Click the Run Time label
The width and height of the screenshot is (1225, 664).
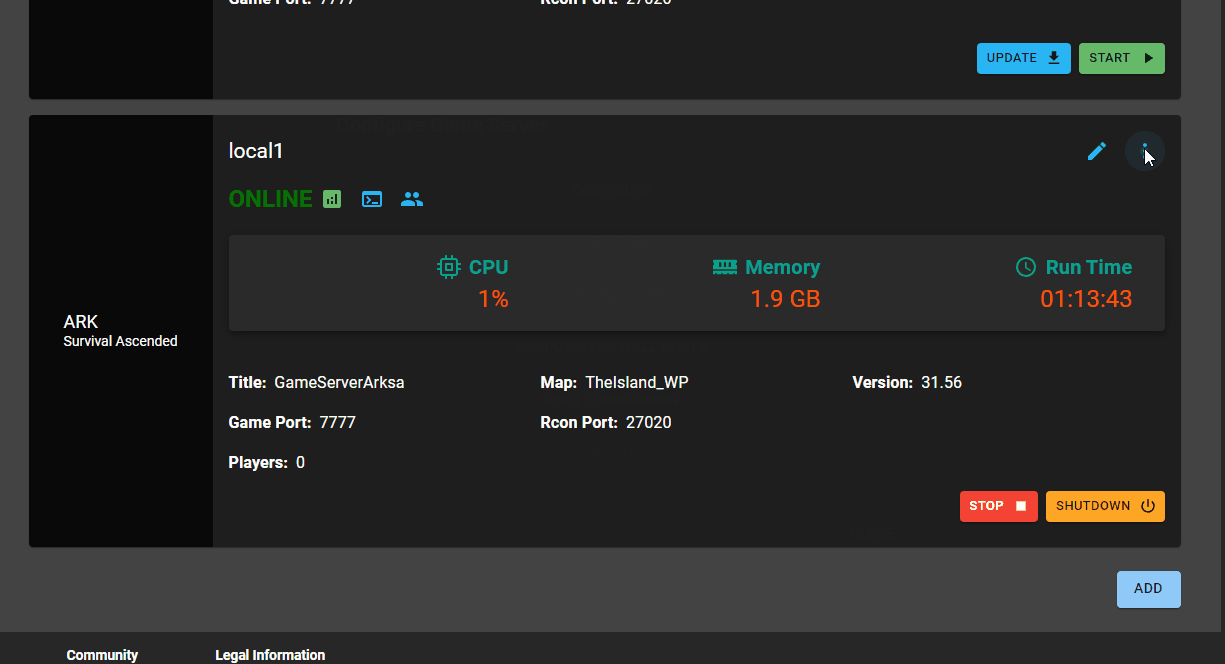pos(1089,267)
